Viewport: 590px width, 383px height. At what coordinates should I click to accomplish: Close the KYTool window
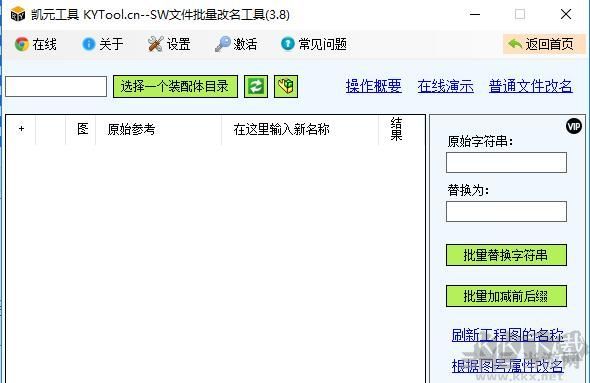[566, 15]
